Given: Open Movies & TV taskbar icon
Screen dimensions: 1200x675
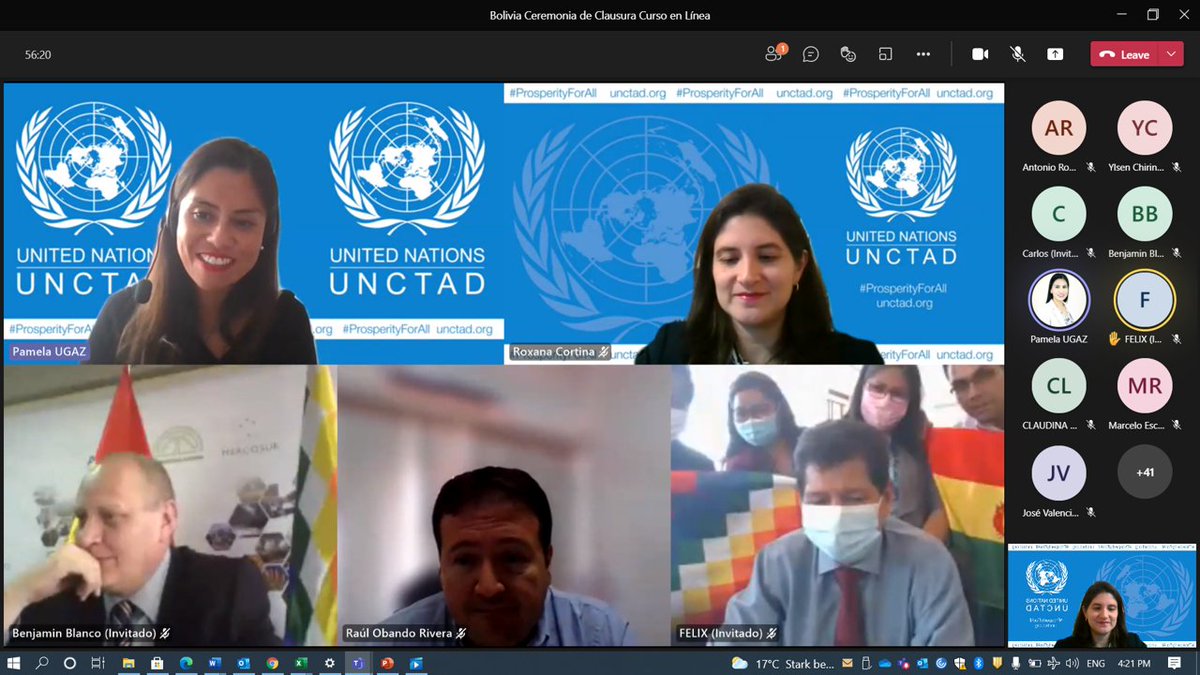Looking at the screenshot, I should tap(416, 663).
